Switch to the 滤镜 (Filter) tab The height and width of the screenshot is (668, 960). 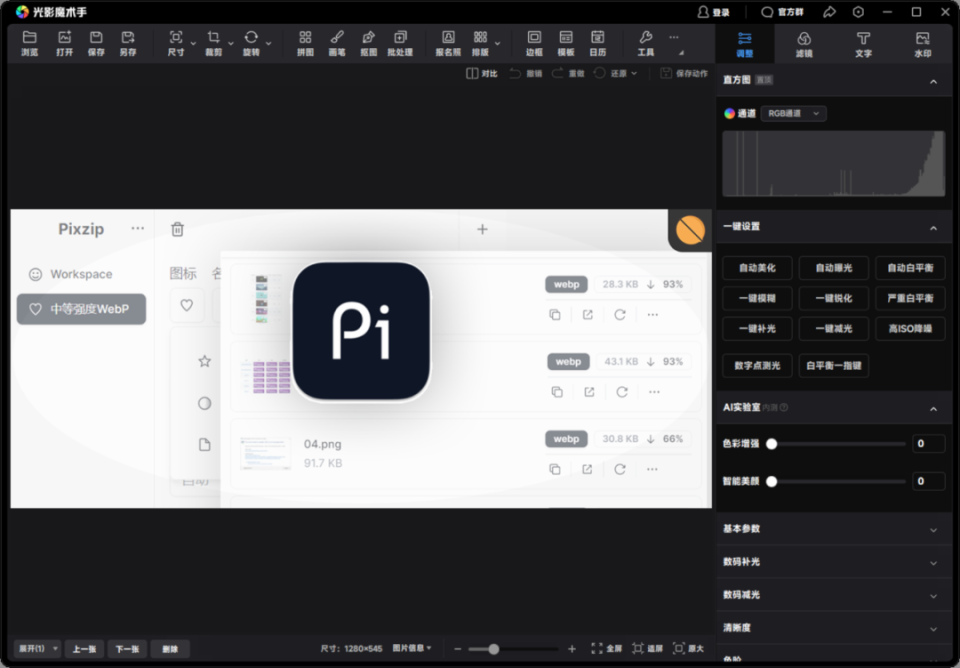(804, 44)
